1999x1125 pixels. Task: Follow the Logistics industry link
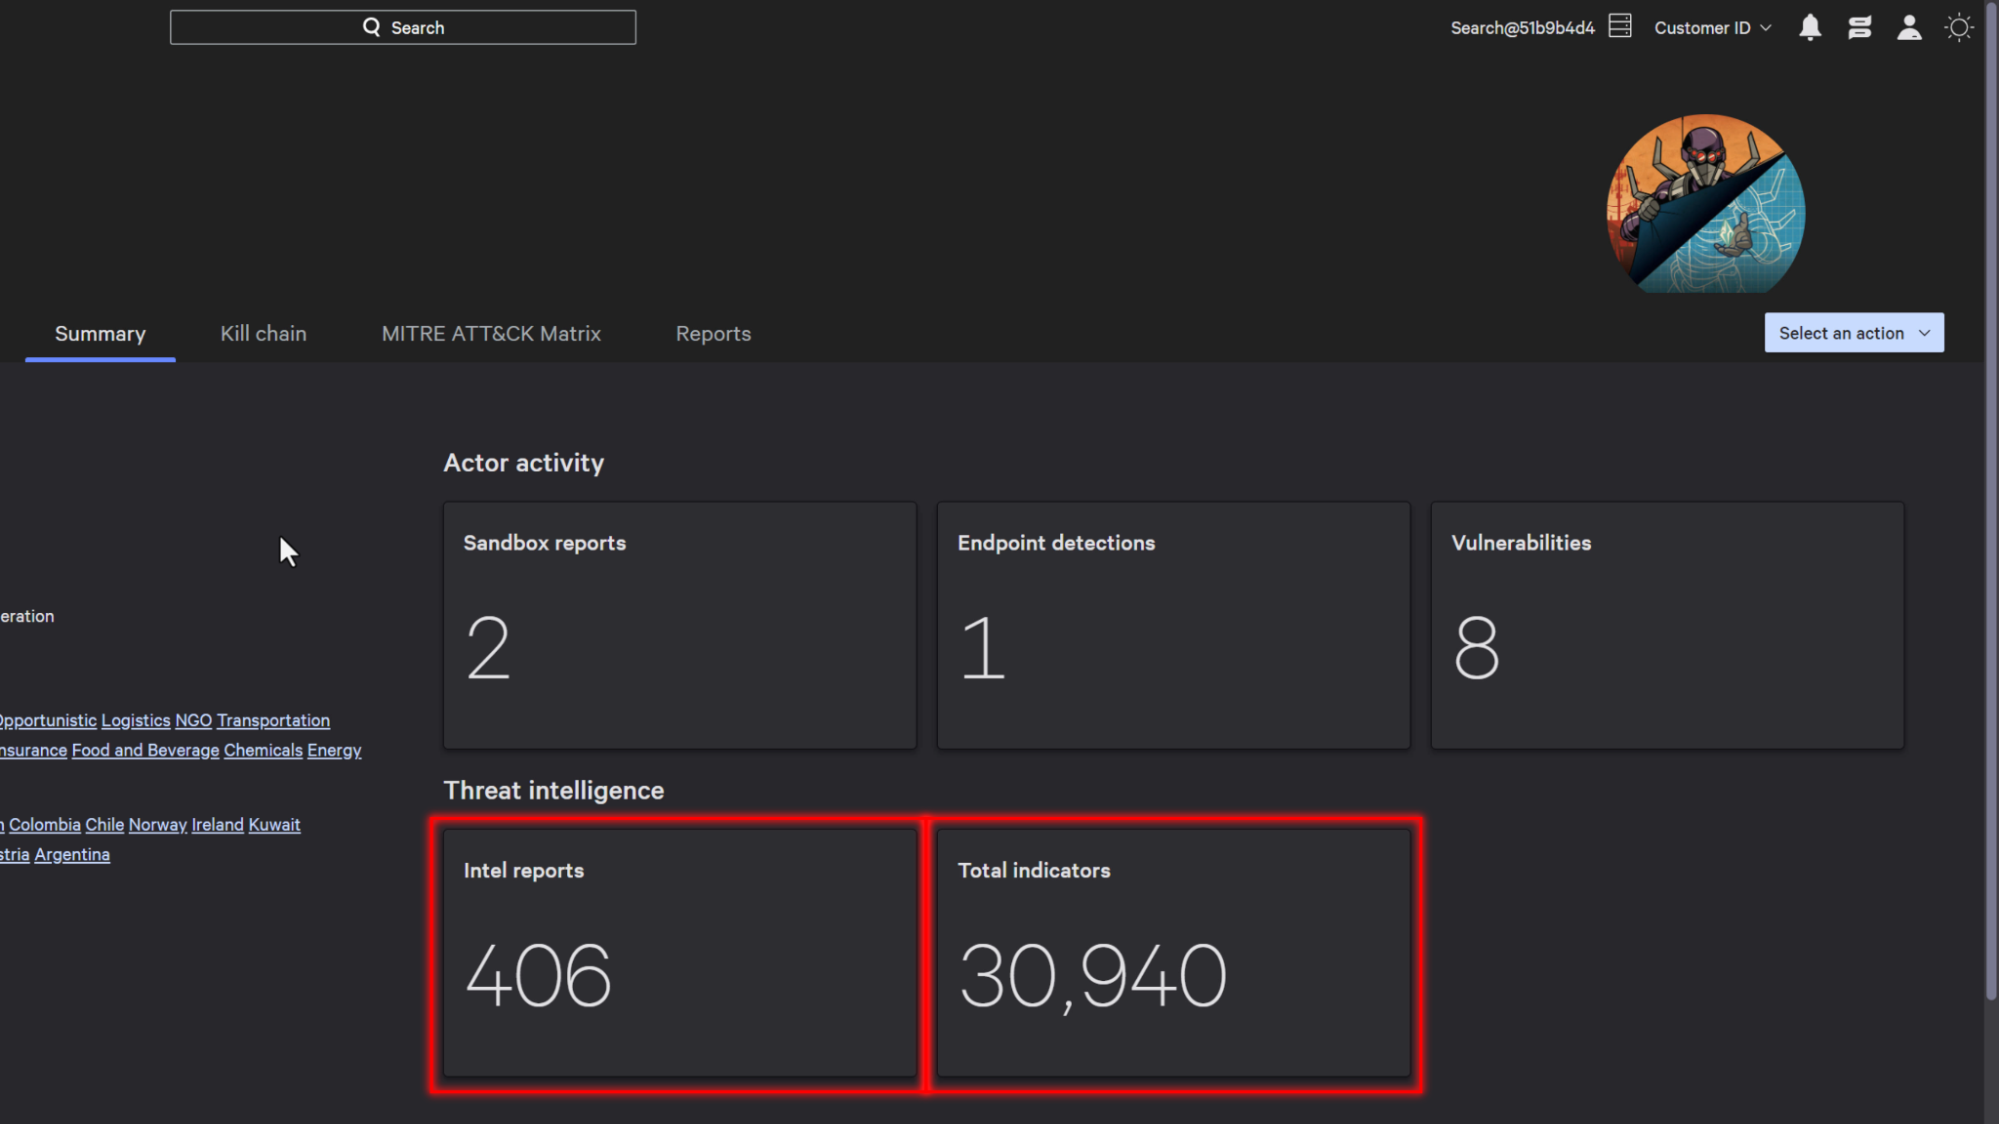point(136,720)
